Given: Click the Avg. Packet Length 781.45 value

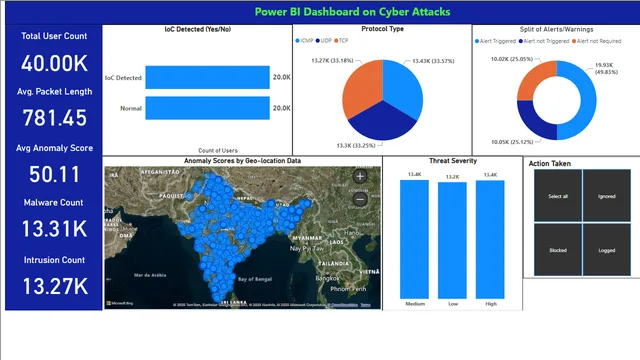Looking at the screenshot, I should point(54,118).
